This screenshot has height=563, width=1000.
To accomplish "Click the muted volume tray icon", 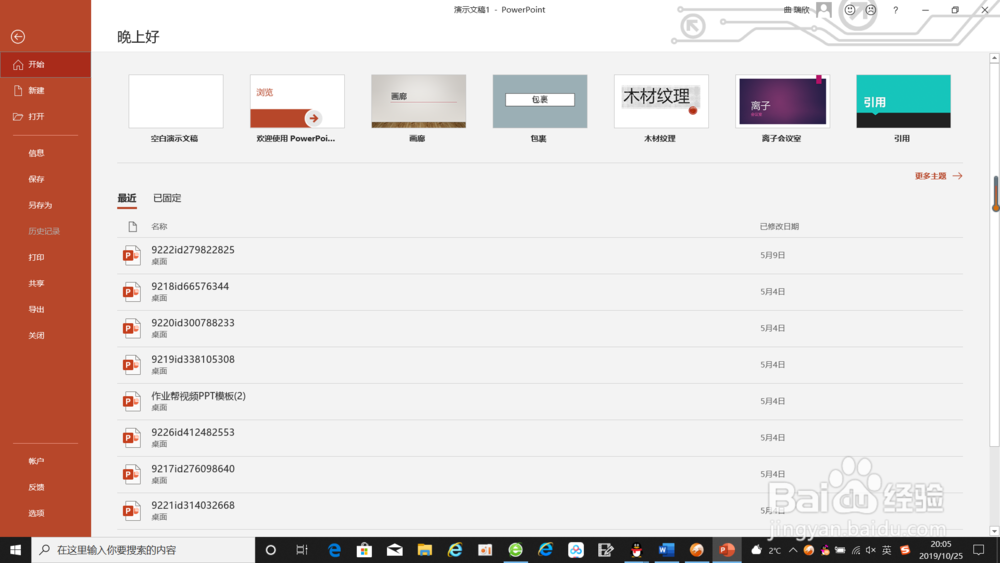I will pos(871,550).
